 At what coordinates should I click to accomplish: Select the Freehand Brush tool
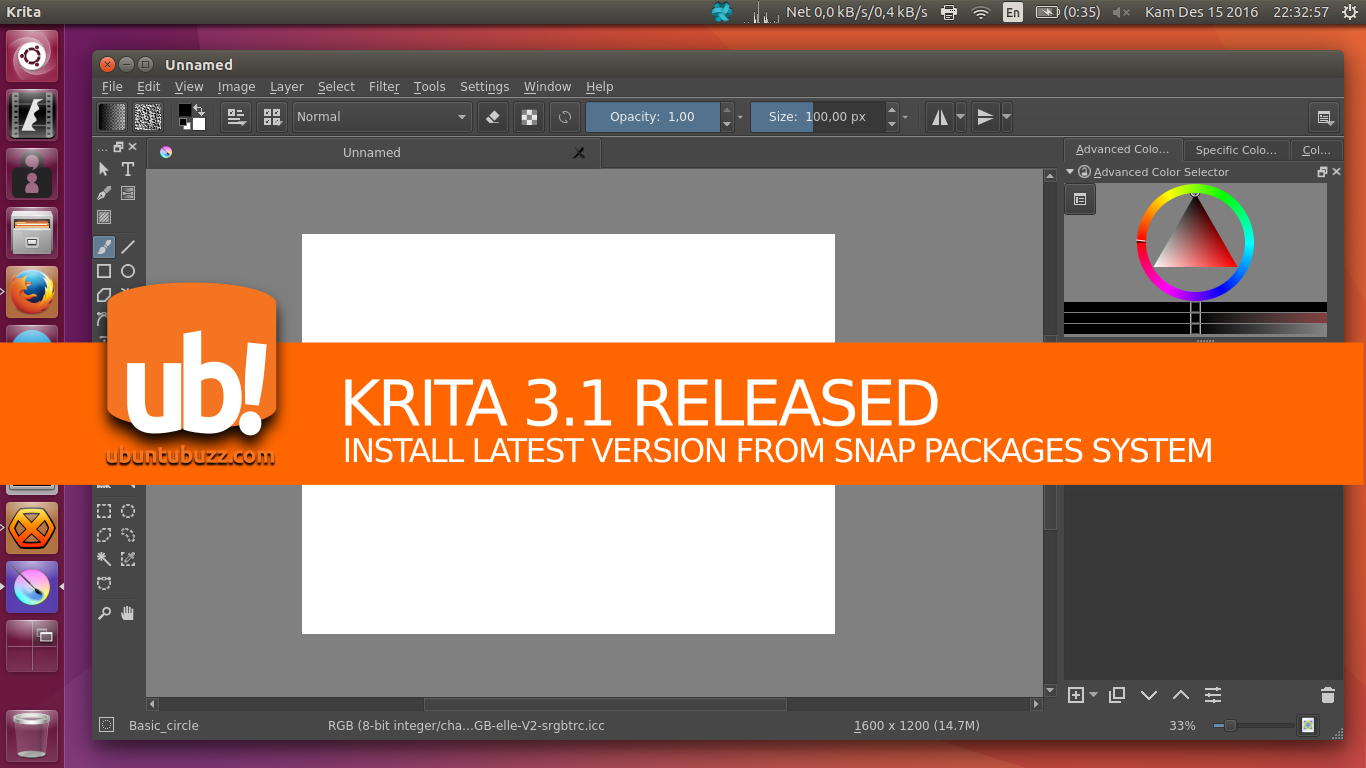pos(104,247)
